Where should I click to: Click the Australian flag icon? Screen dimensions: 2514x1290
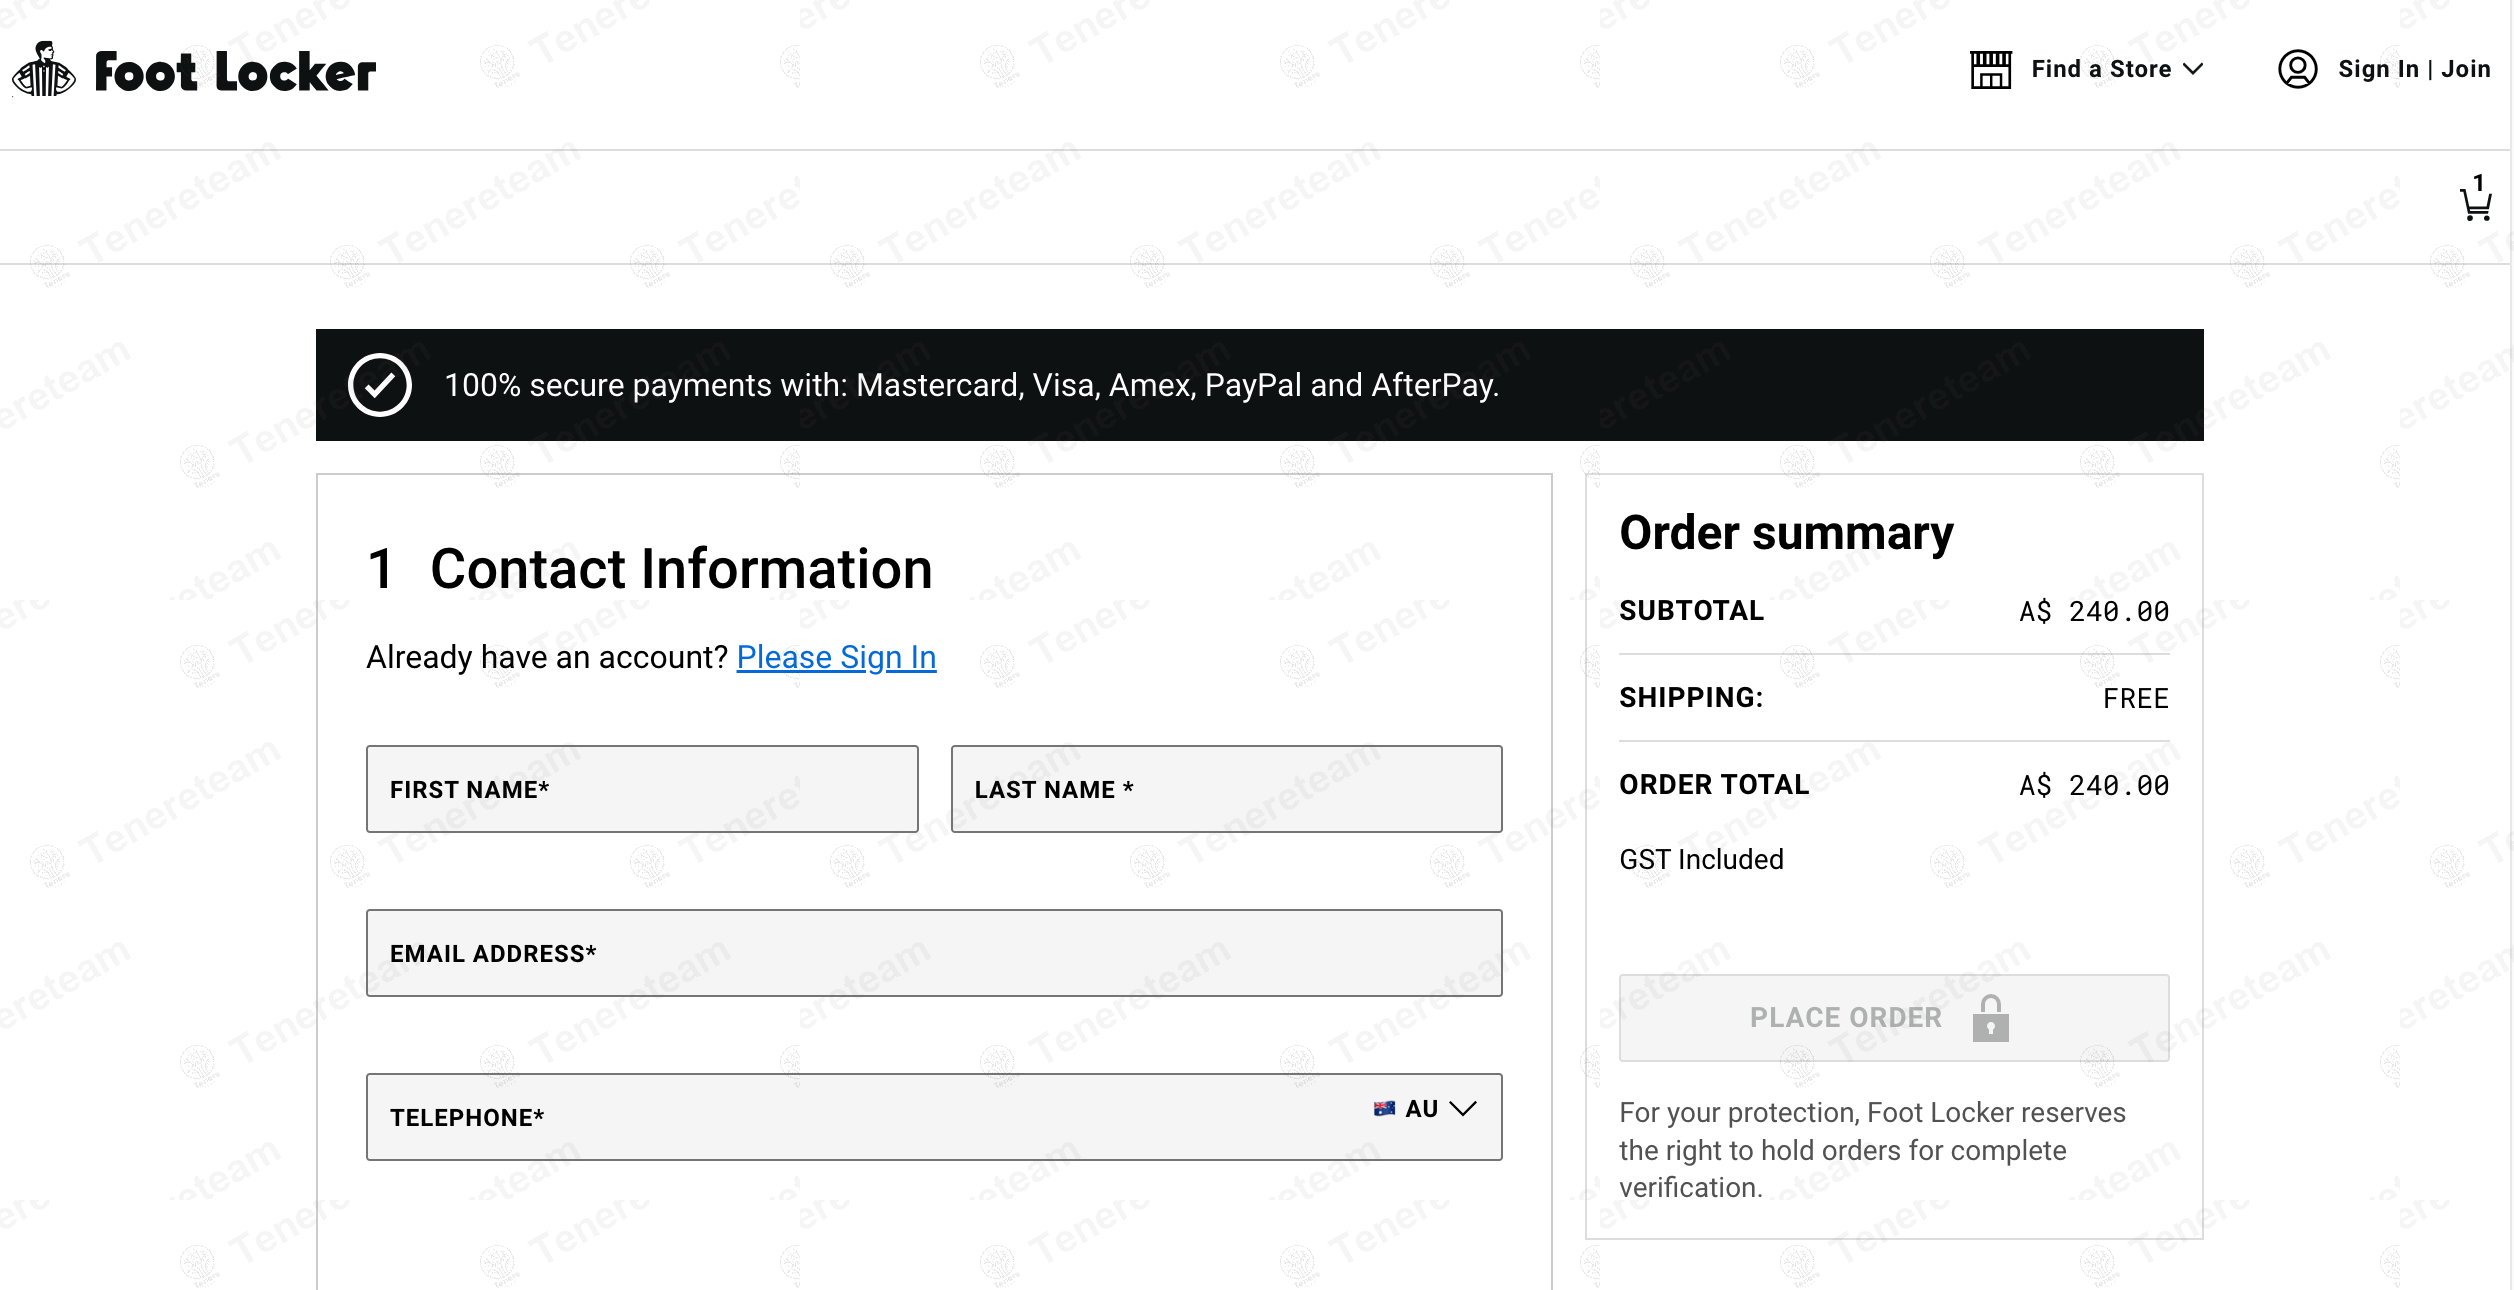(1384, 1109)
